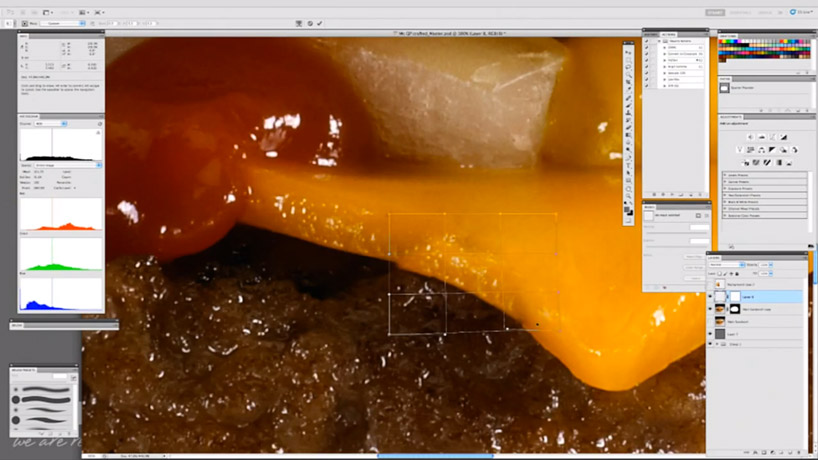
Task: Open the histogram Channel dropdown
Action: (x=50, y=124)
